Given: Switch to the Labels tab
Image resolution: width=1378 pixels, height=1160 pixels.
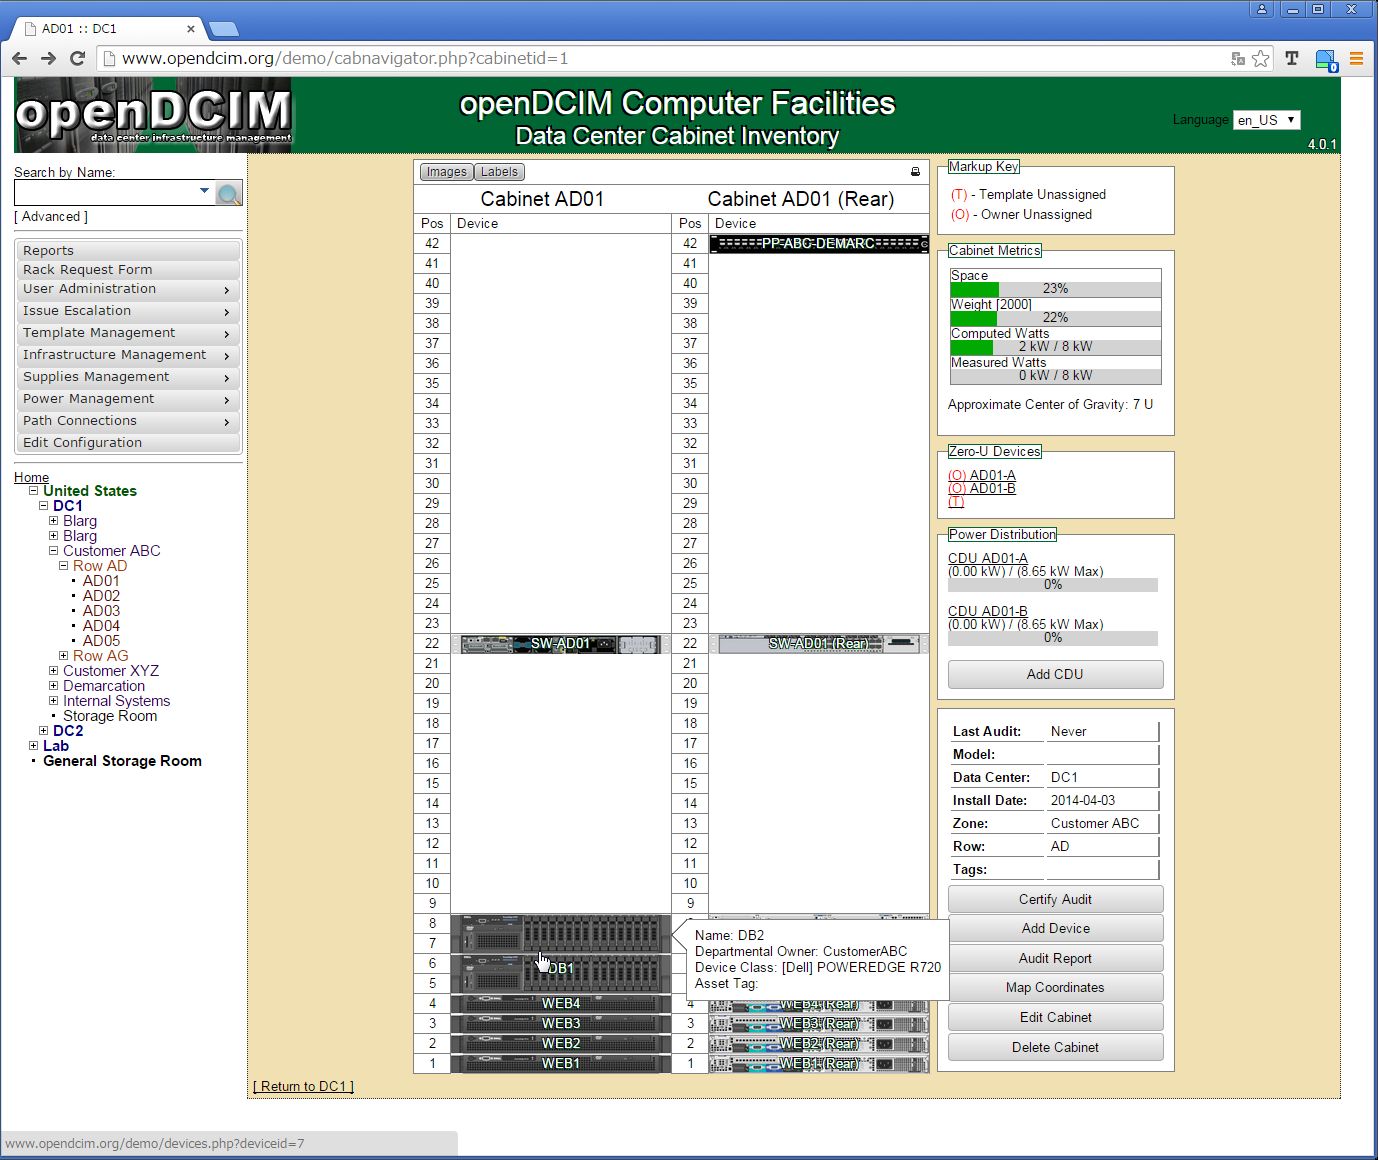Looking at the screenshot, I should 498,171.
